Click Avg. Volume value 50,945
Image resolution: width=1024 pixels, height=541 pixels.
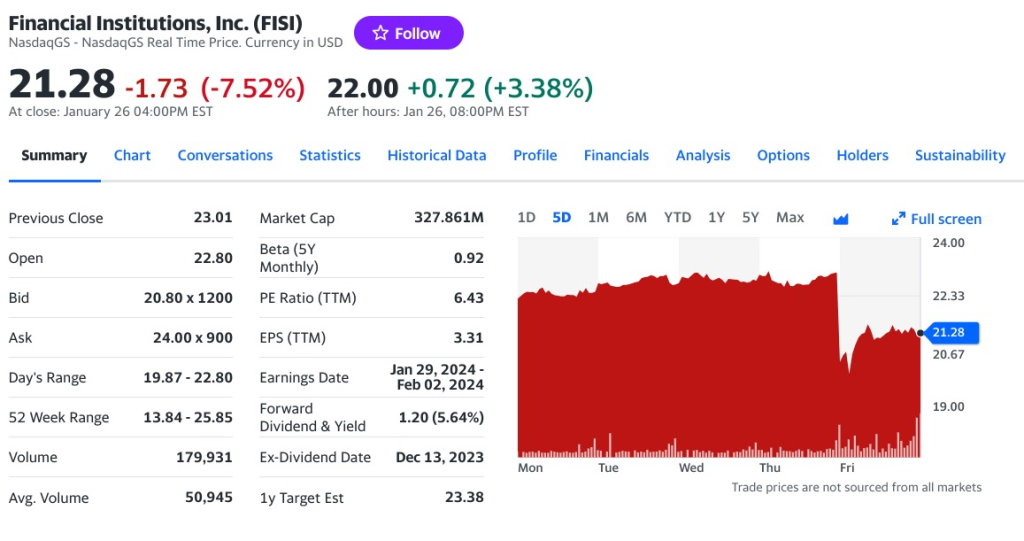[x=209, y=497]
